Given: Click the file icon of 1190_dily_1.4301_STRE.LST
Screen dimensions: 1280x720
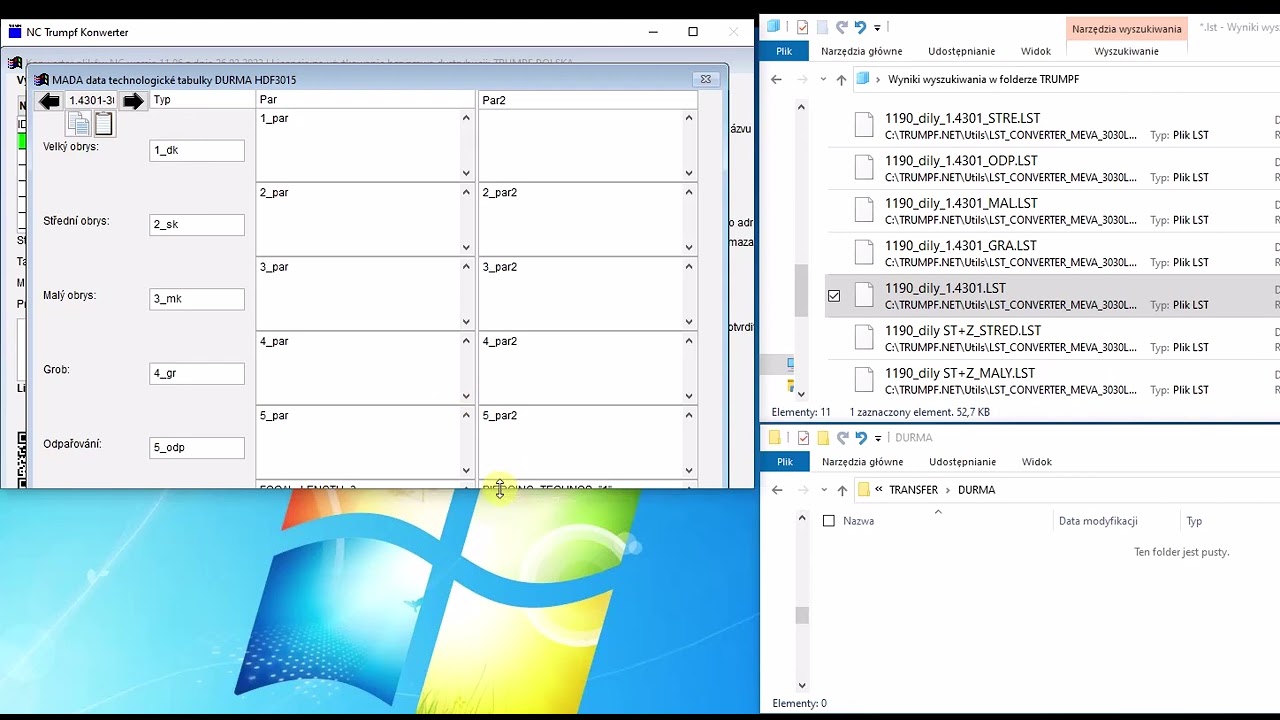Looking at the screenshot, I should coord(864,125).
